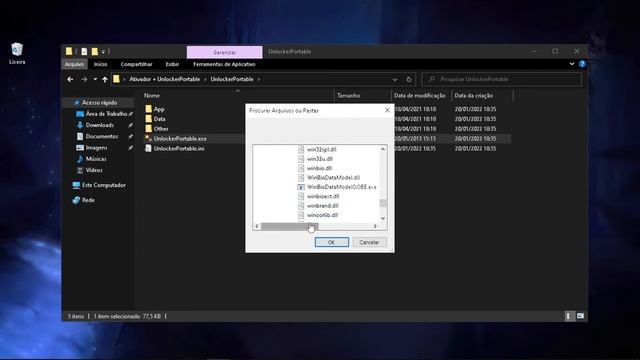Screen dimensions: 640x360
Task: Open Músicas in sidebar
Action: [x=96, y=159]
